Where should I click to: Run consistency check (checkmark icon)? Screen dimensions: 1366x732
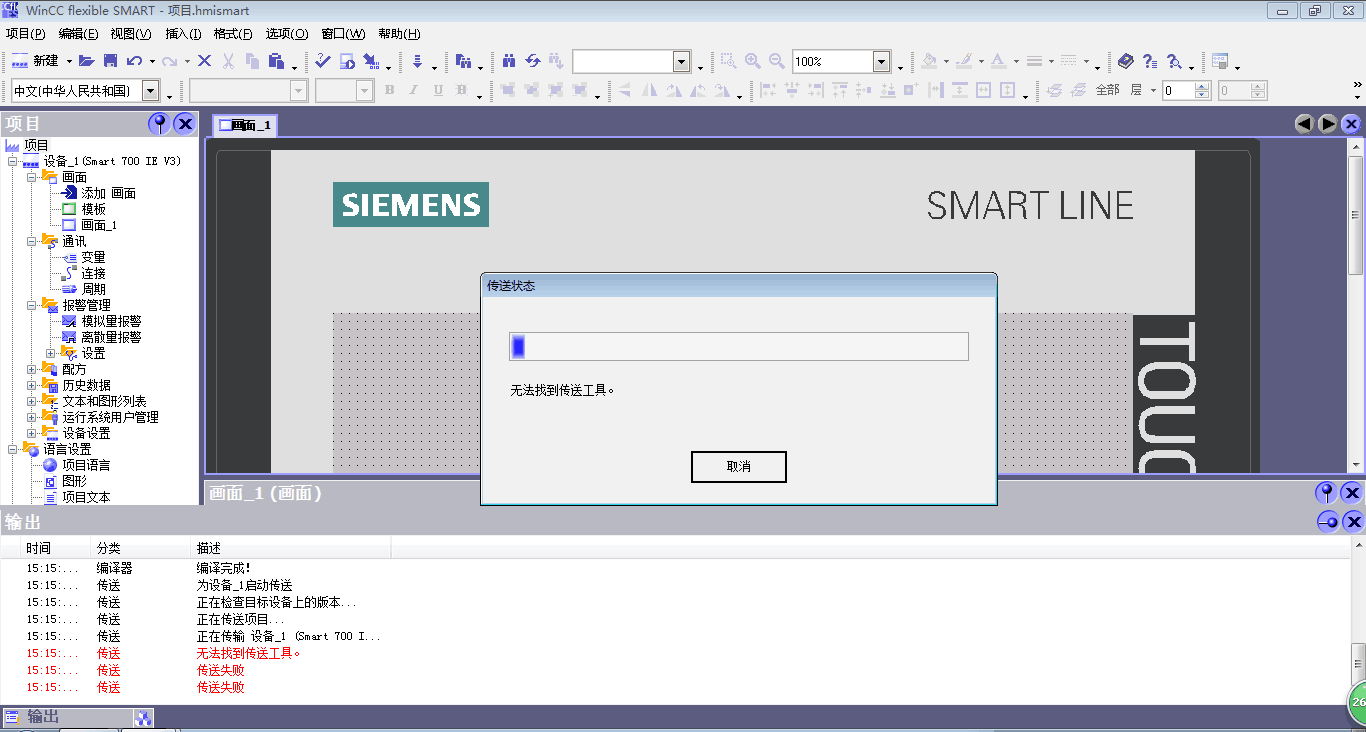pos(322,61)
